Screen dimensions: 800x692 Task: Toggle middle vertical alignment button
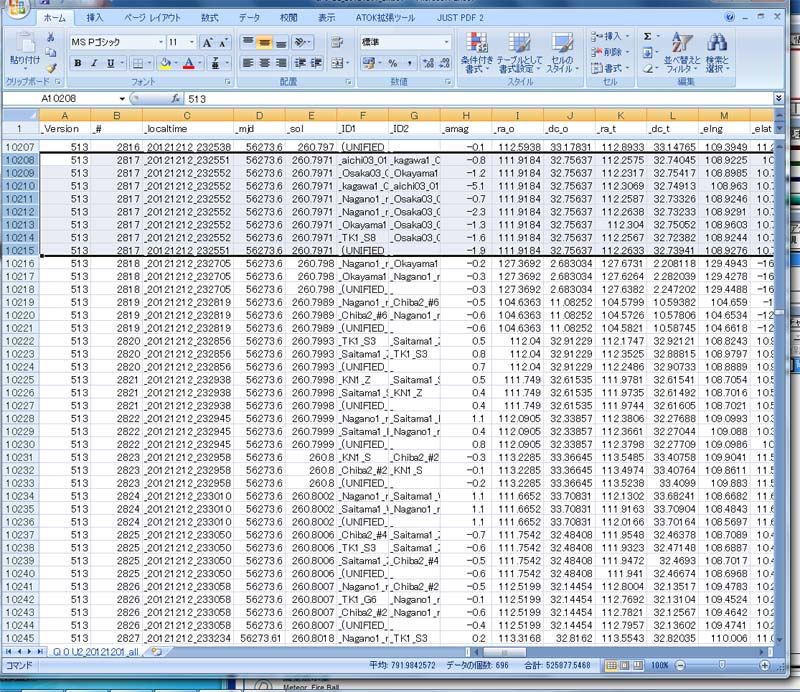[266, 42]
